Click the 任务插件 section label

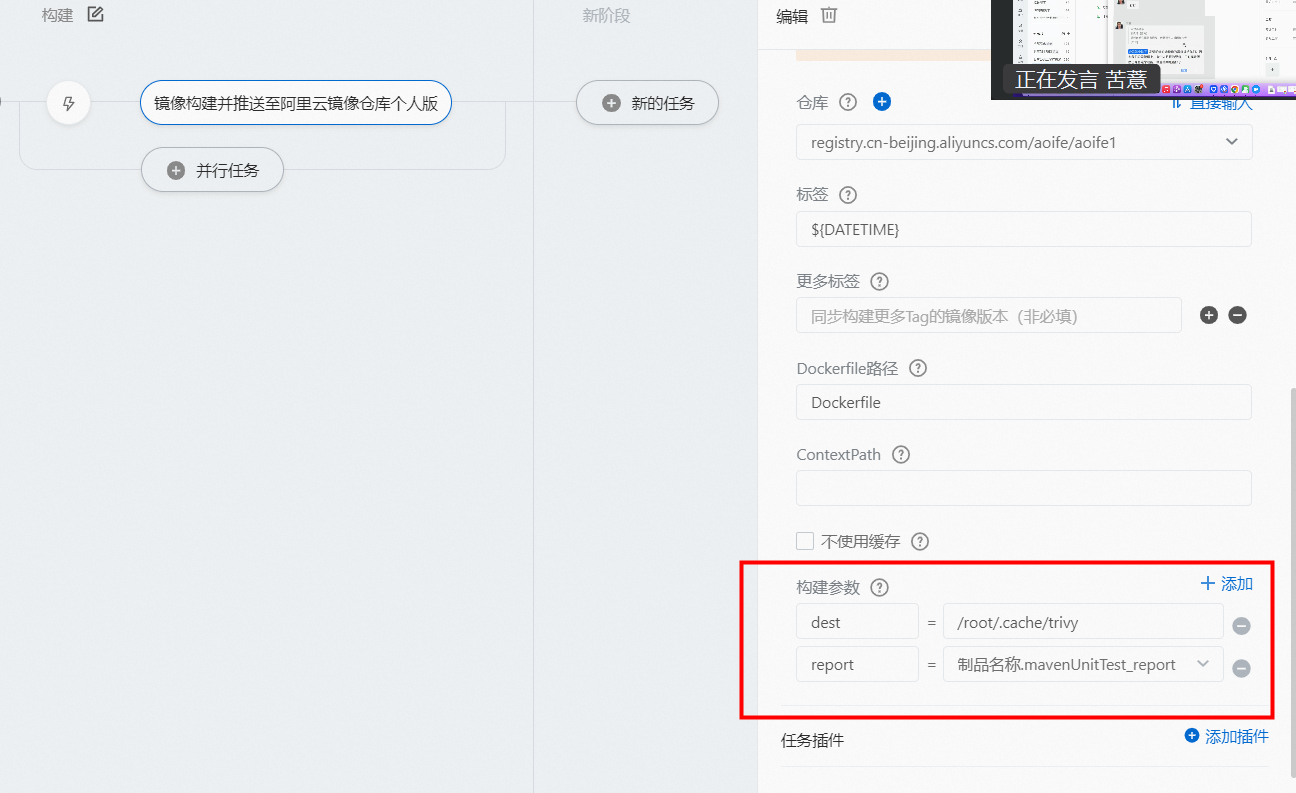pyautogui.click(x=812, y=741)
